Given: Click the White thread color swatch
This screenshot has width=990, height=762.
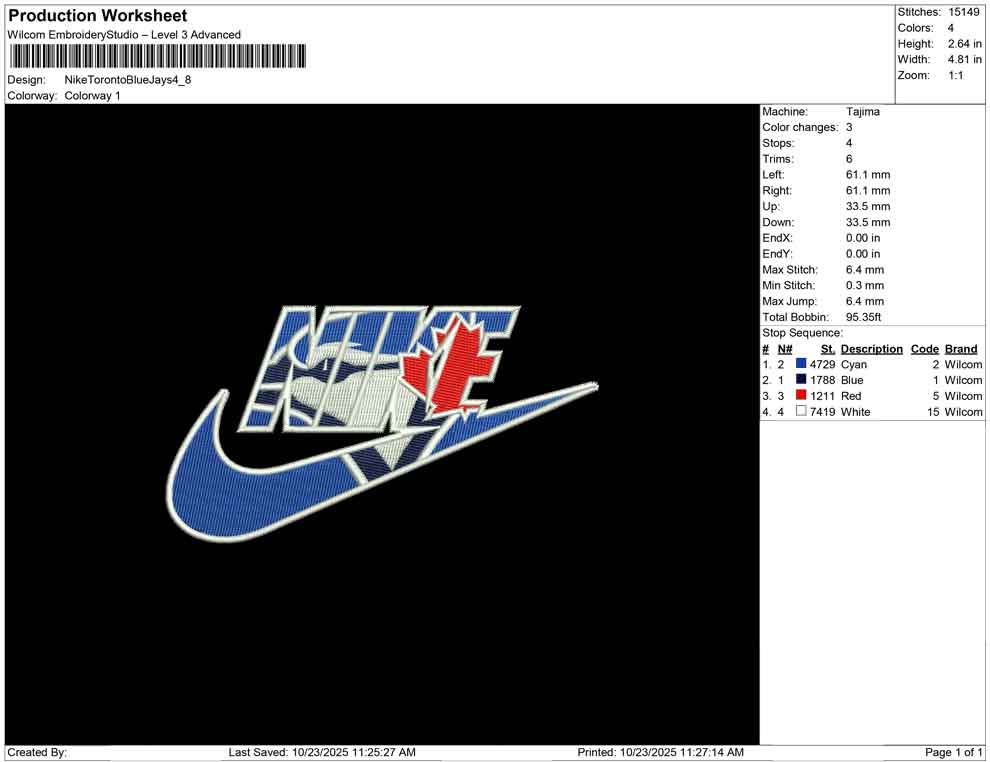Looking at the screenshot, I should [x=801, y=411].
